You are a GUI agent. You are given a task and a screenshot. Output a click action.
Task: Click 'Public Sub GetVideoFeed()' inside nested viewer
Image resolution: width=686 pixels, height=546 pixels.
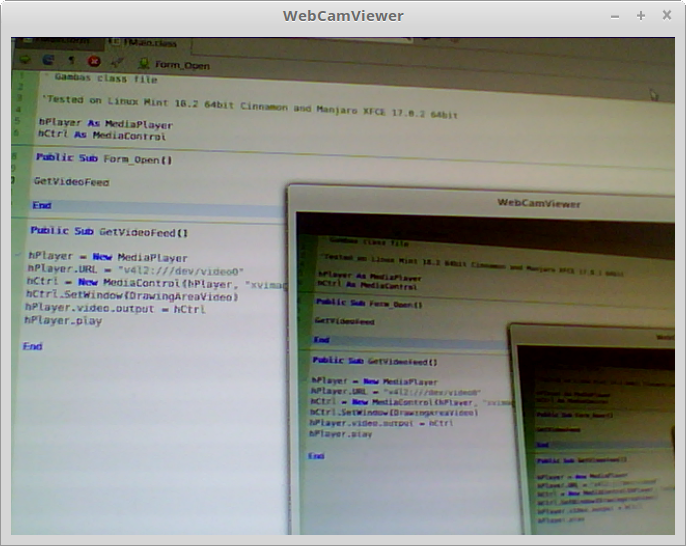click(374, 361)
